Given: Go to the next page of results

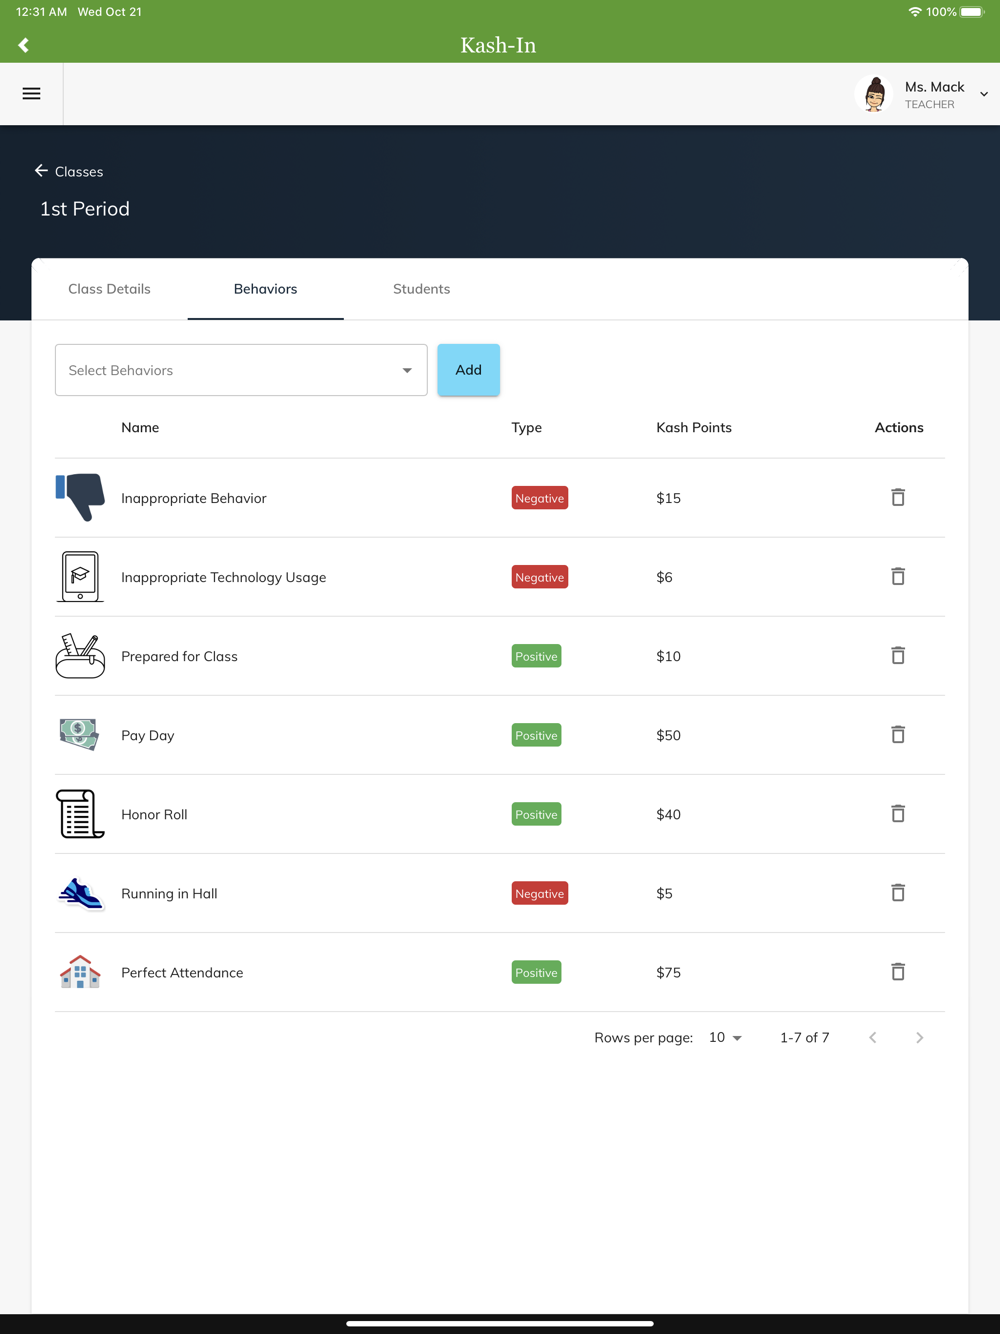Looking at the screenshot, I should coord(919,1038).
